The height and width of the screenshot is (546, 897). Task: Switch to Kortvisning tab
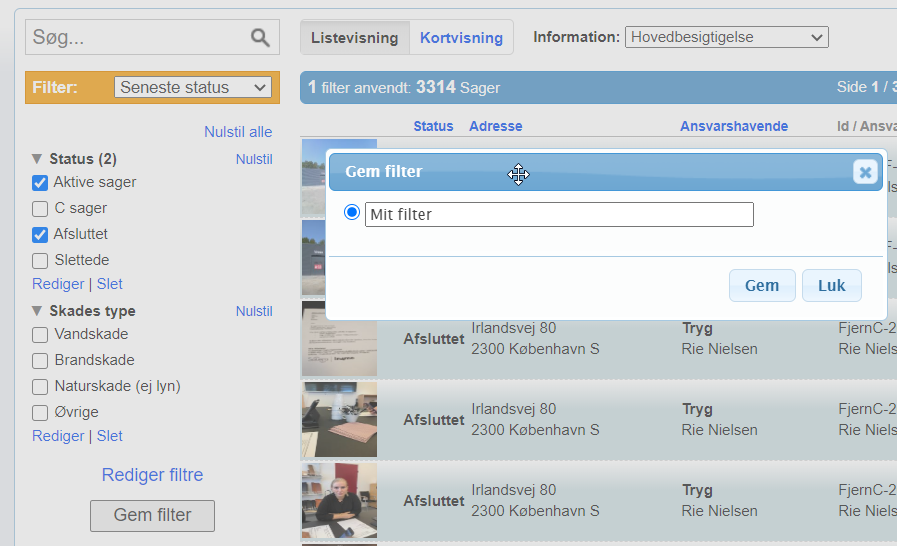tap(461, 38)
